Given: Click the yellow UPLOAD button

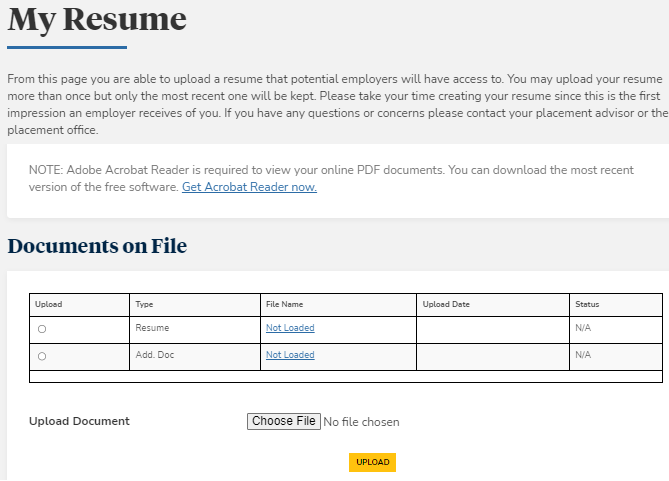Looking at the screenshot, I should click(x=372, y=462).
